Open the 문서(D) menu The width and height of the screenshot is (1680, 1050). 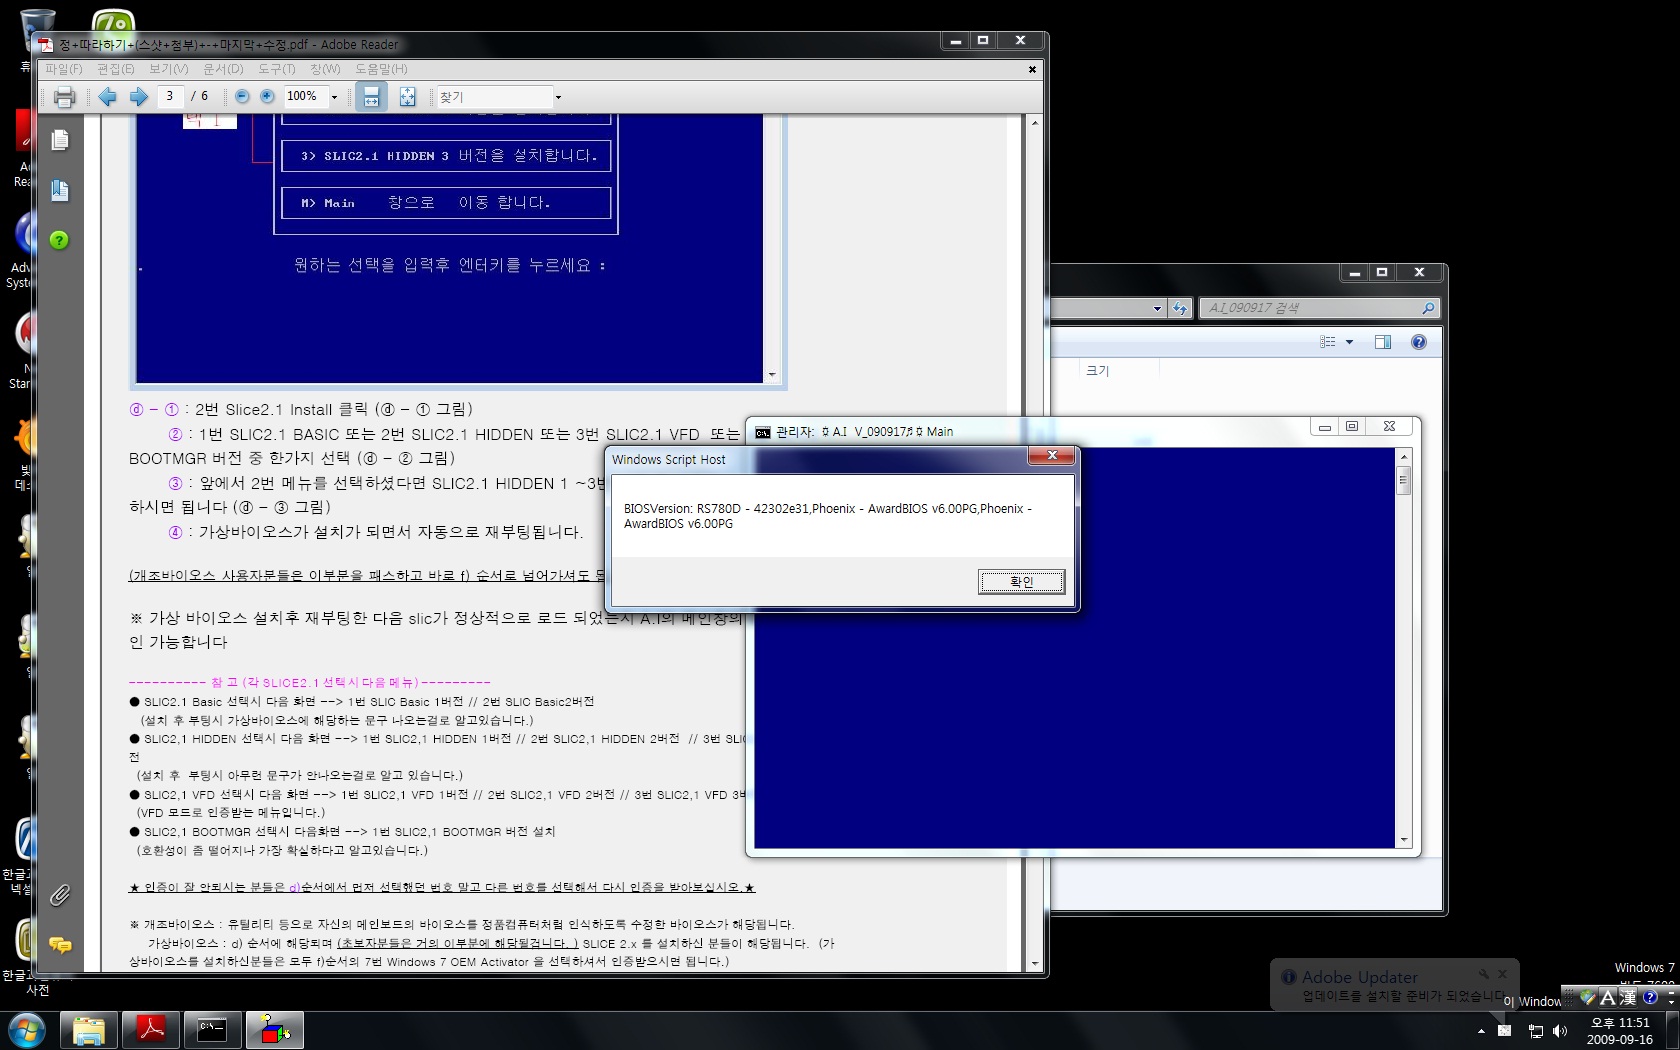pyautogui.click(x=223, y=69)
